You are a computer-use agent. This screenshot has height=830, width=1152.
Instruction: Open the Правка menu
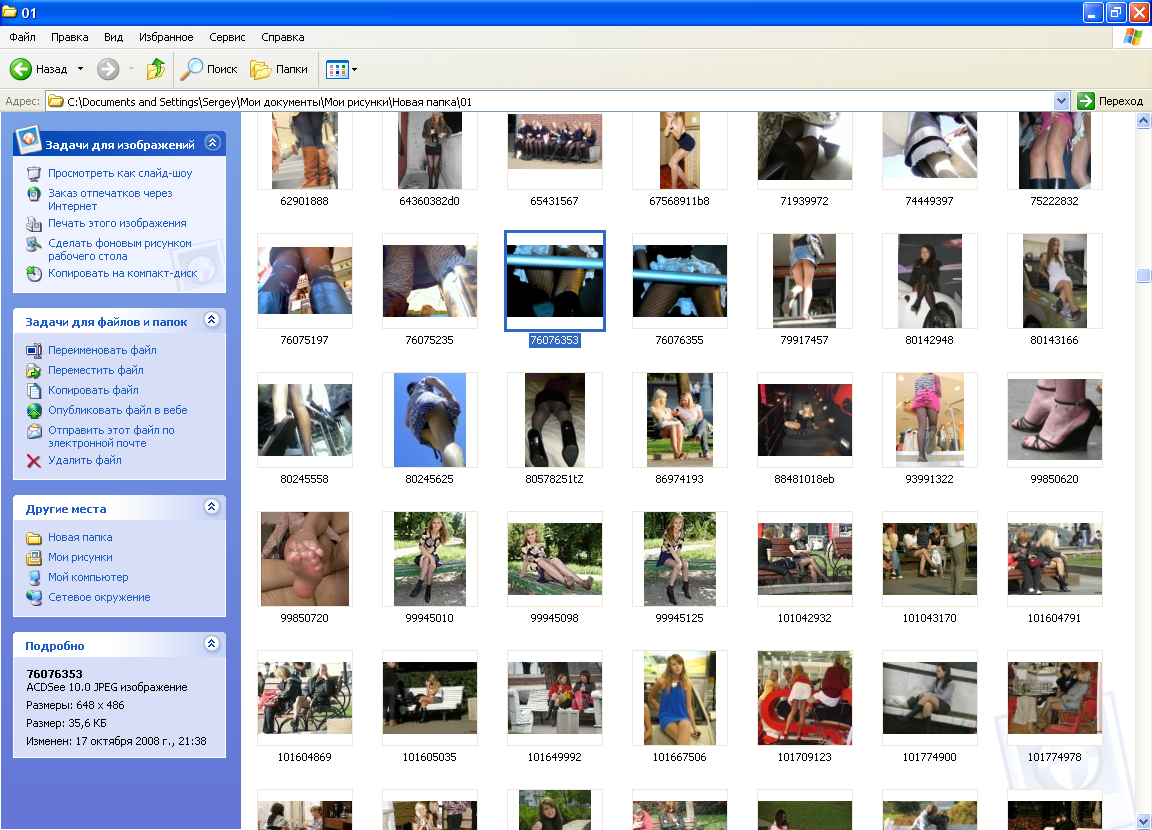pos(70,37)
